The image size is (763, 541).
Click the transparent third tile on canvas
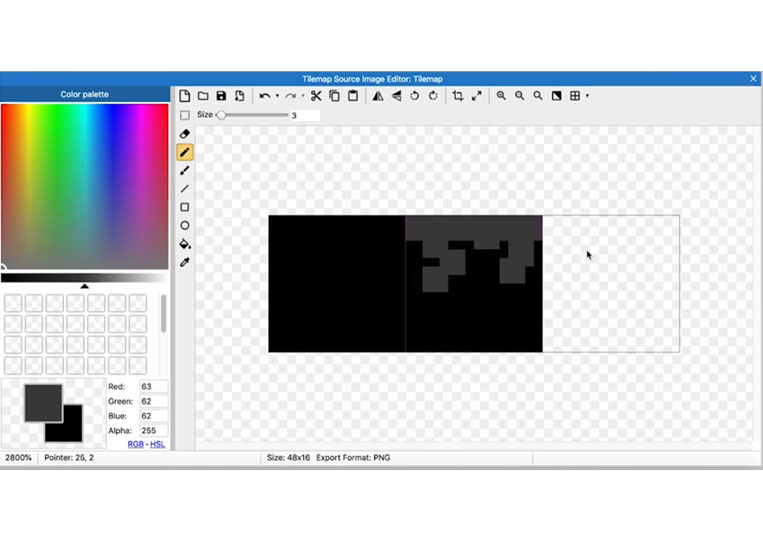(x=611, y=284)
